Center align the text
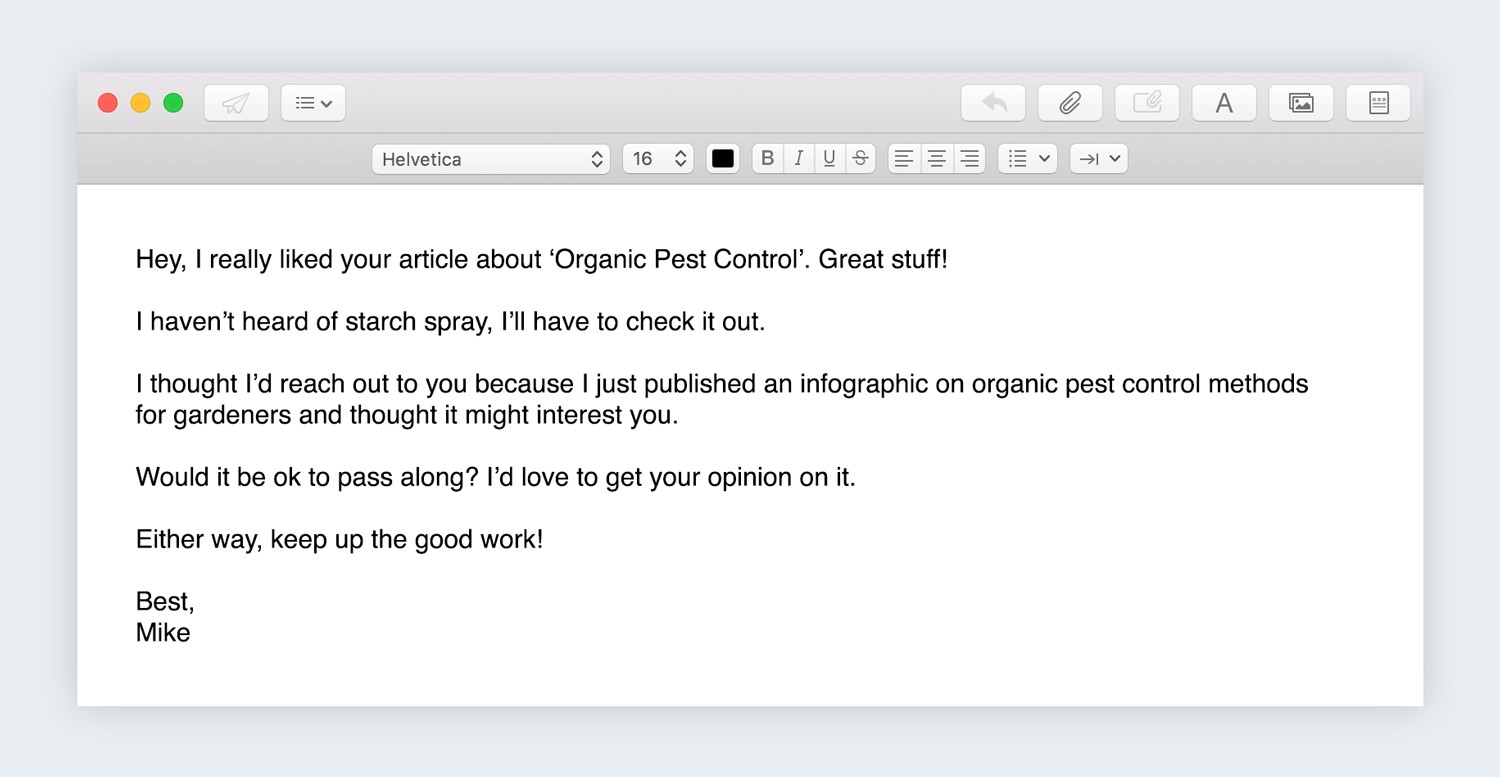 pyautogui.click(x=936, y=158)
